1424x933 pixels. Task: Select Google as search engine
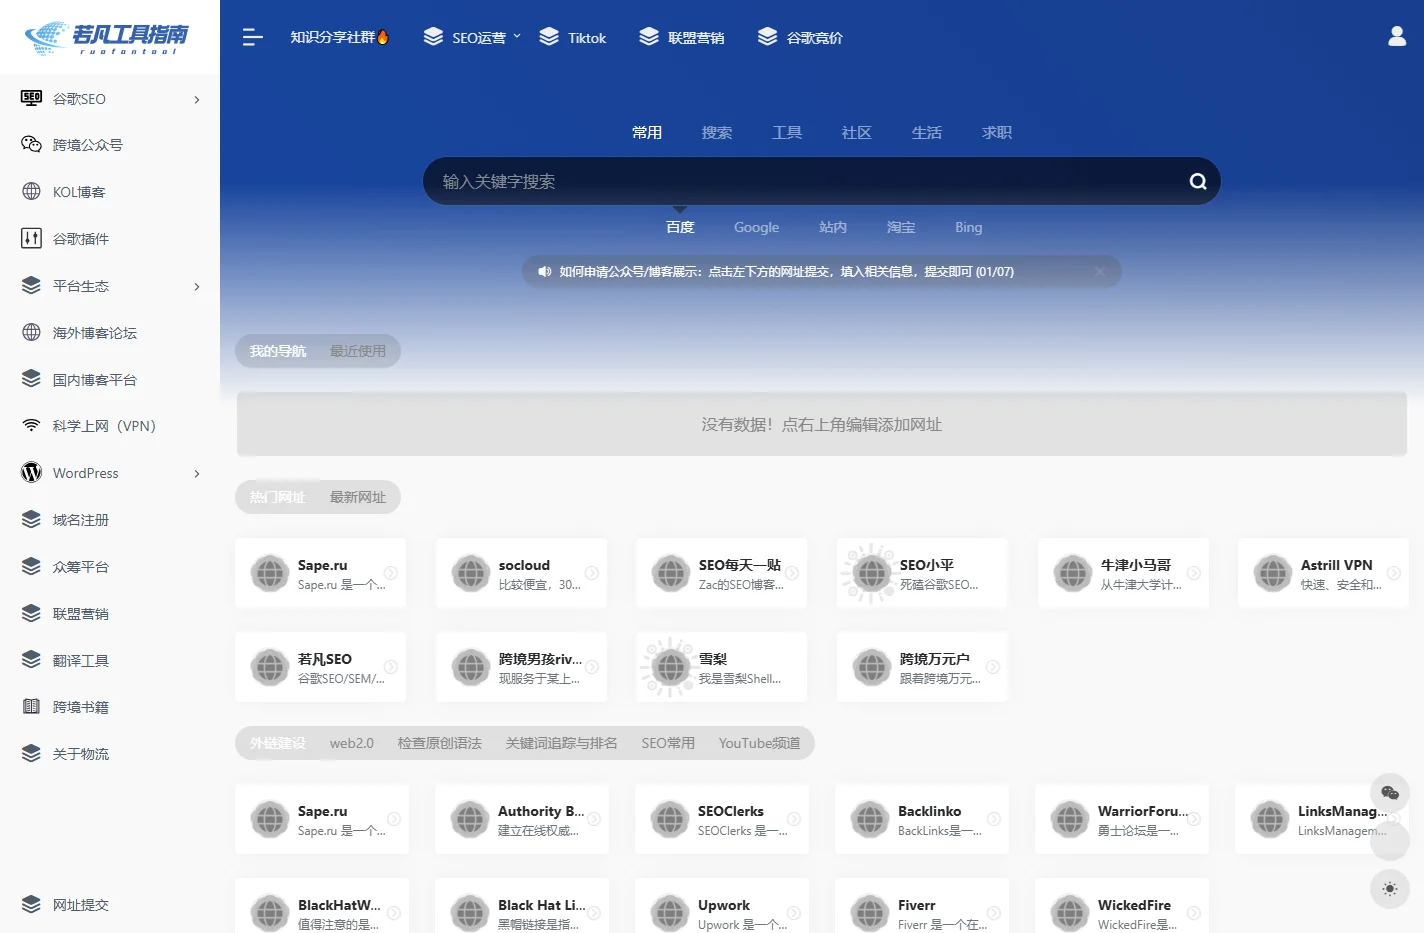click(756, 228)
